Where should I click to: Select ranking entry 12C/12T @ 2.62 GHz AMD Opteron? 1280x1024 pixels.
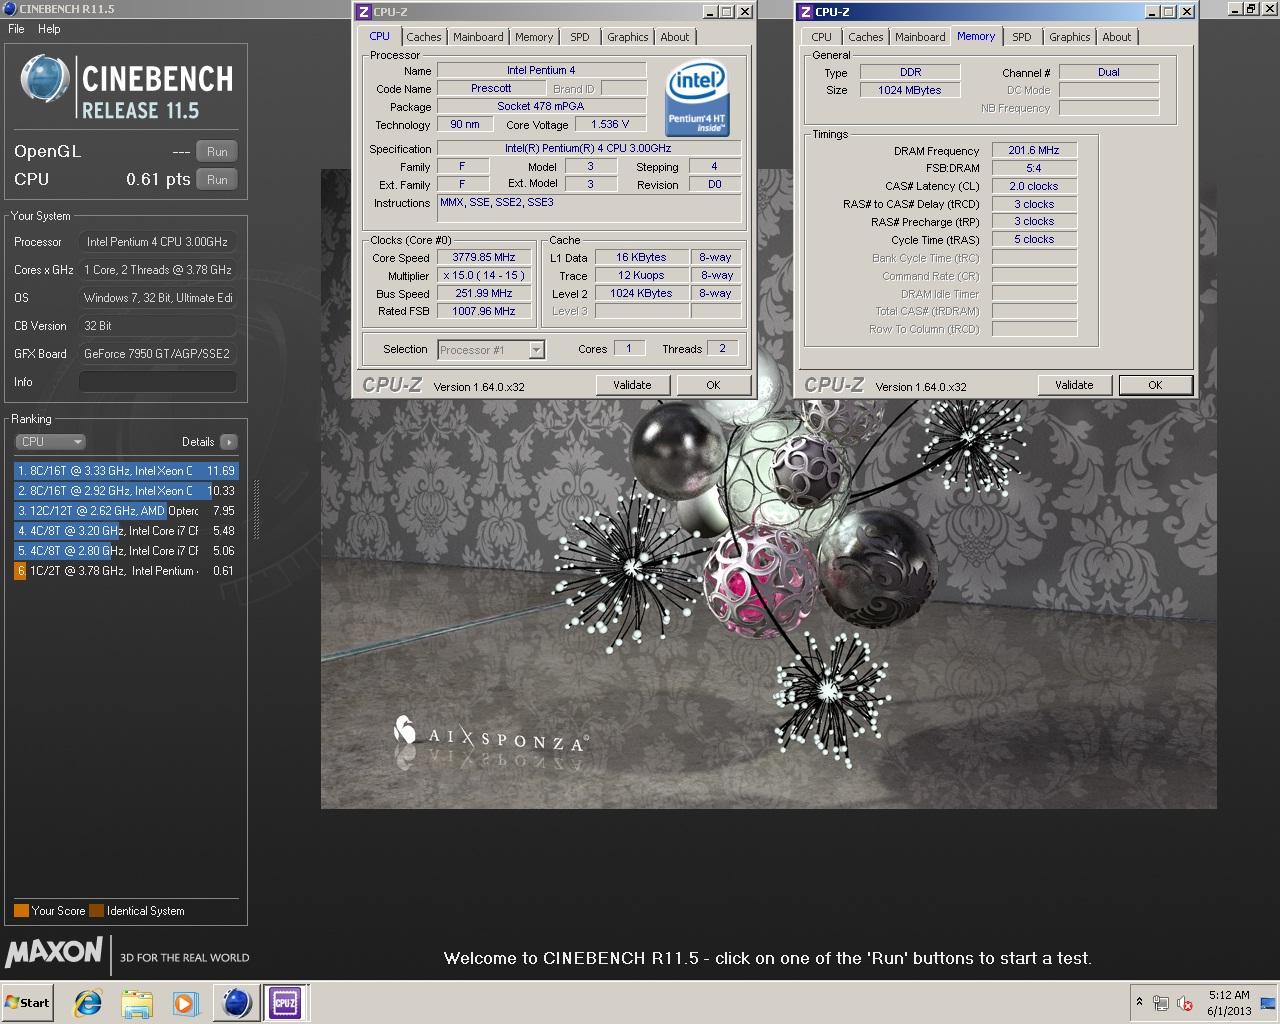coord(126,511)
